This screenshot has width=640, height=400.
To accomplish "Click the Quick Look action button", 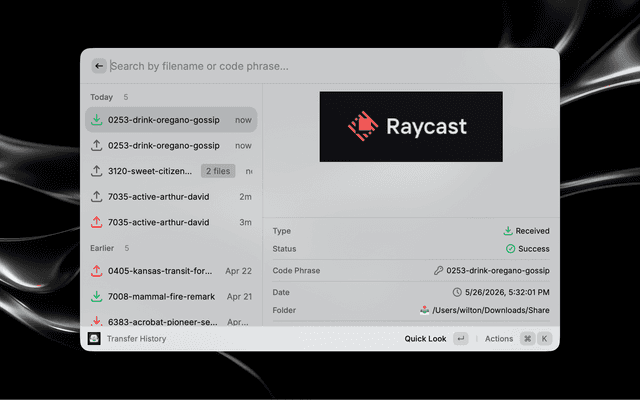I will click(x=425, y=339).
